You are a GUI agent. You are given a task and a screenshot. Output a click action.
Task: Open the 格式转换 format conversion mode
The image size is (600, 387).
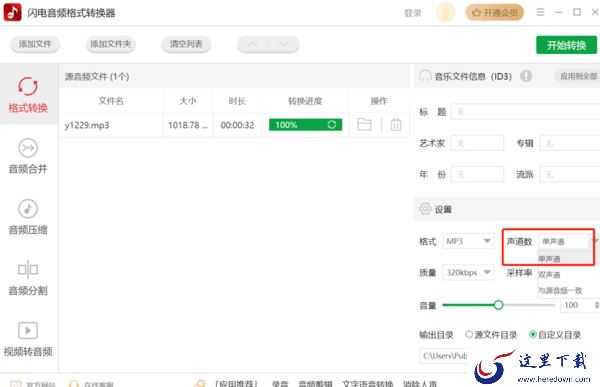[x=28, y=95]
